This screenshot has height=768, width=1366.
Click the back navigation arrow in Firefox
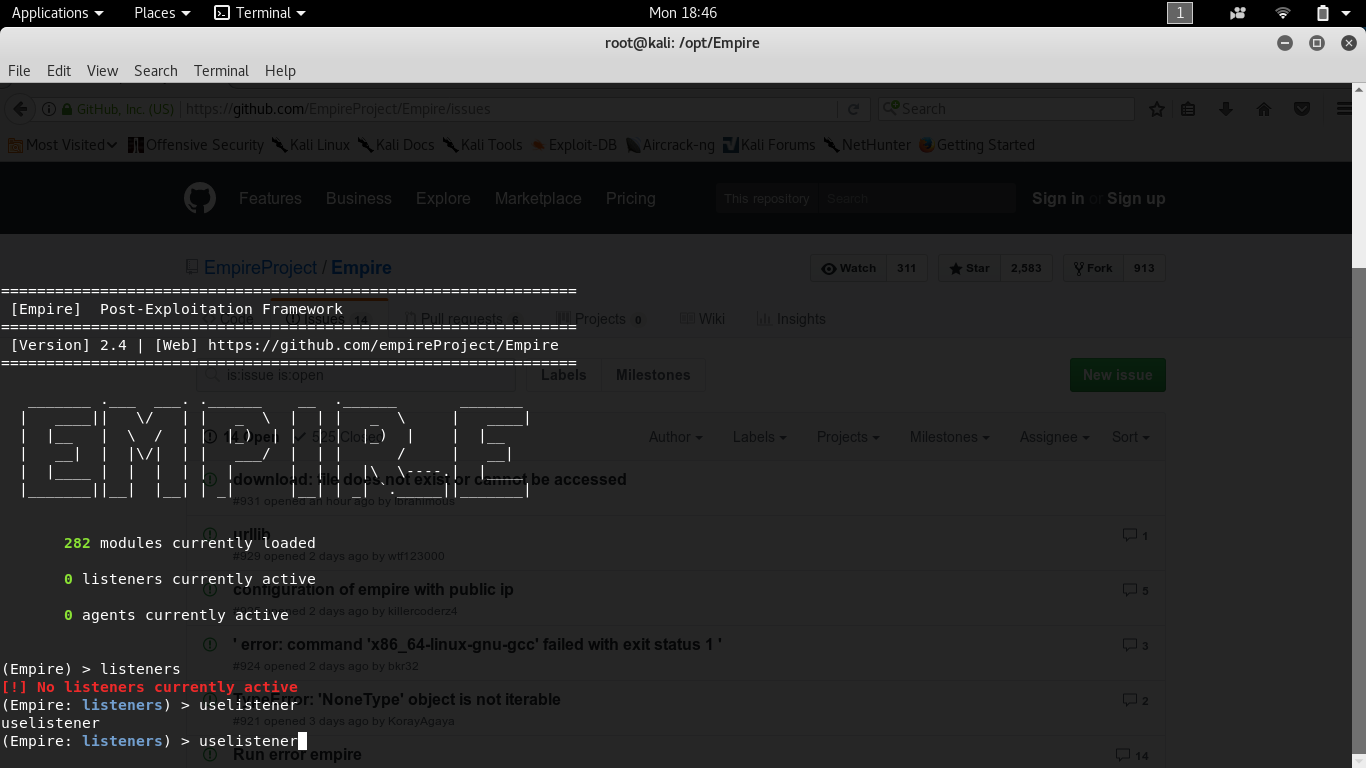click(20, 108)
